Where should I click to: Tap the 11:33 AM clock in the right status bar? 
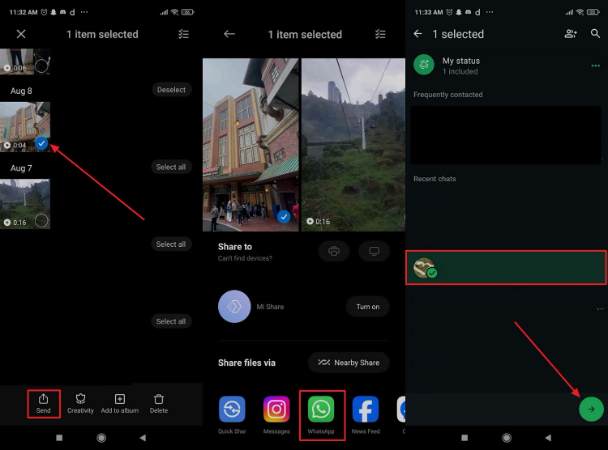(428, 12)
